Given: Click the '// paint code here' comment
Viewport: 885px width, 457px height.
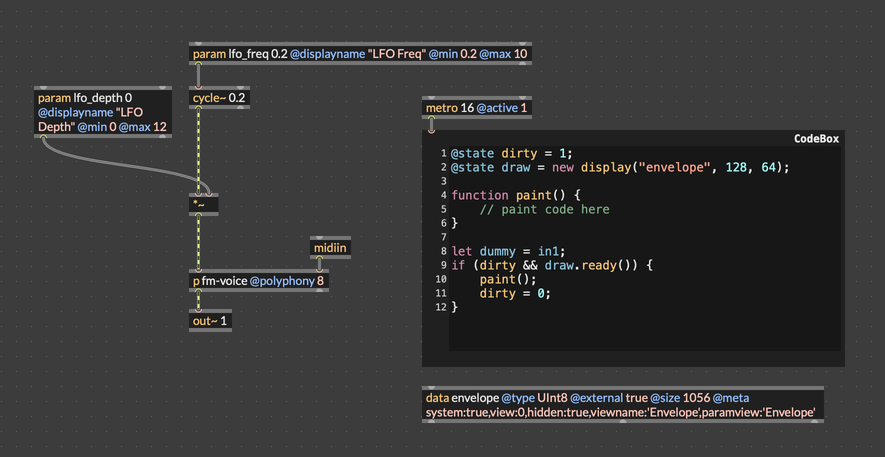Looking at the screenshot, I should pyautogui.click(x=544, y=209).
